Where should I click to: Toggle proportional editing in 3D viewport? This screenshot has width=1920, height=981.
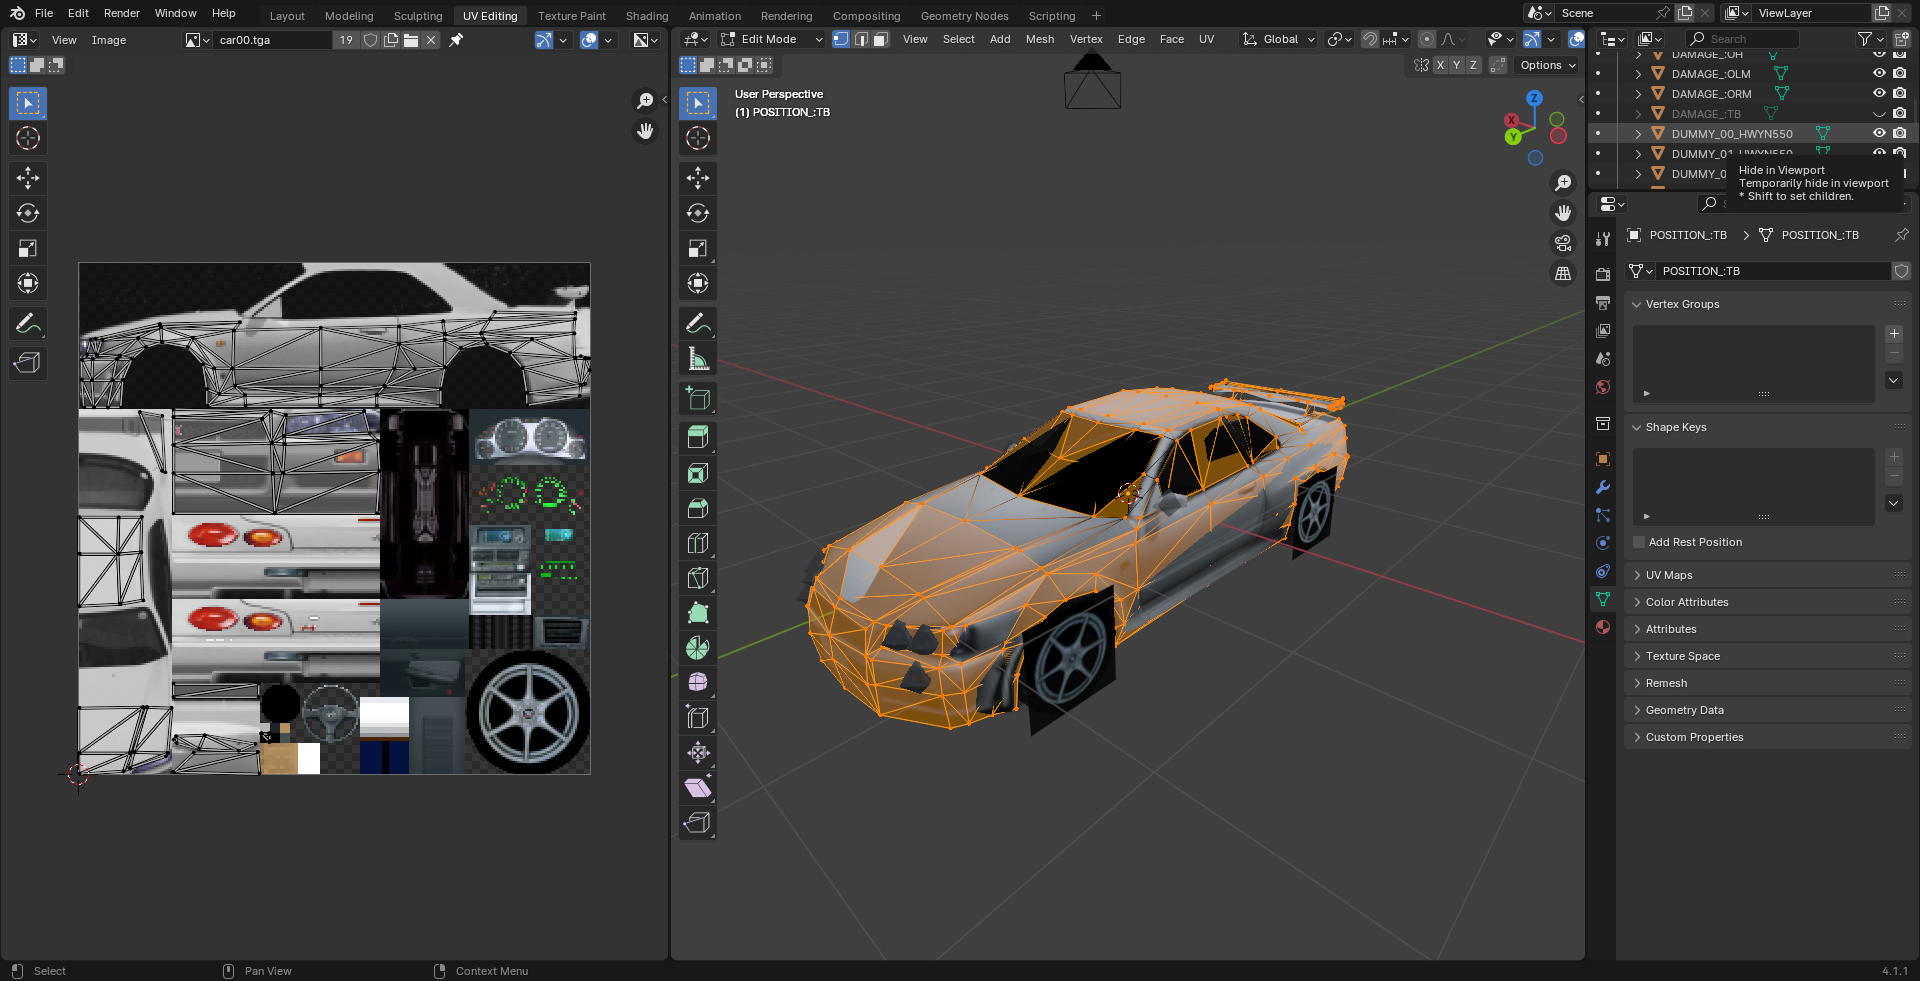pyautogui.click(x=1427, y=39)
